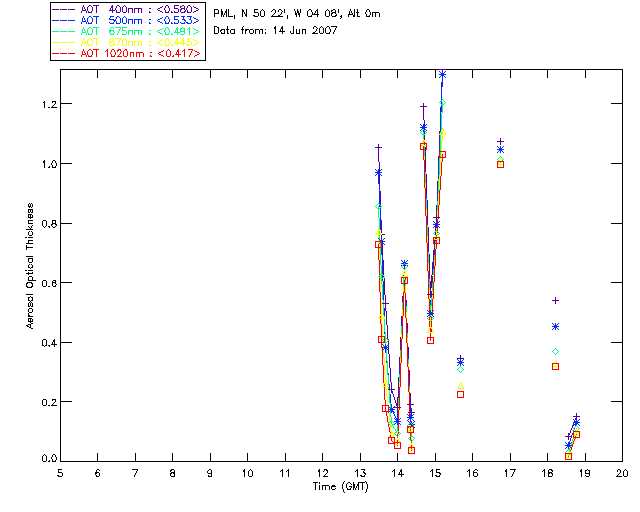640x512 pixels.
Task: Click the first blue star marker near 0.97 at 13.5 hours
Action: 378,173
